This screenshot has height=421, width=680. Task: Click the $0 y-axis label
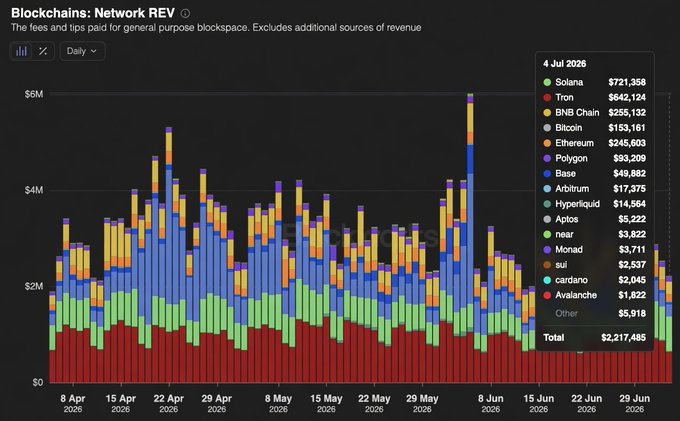[38, 382]
